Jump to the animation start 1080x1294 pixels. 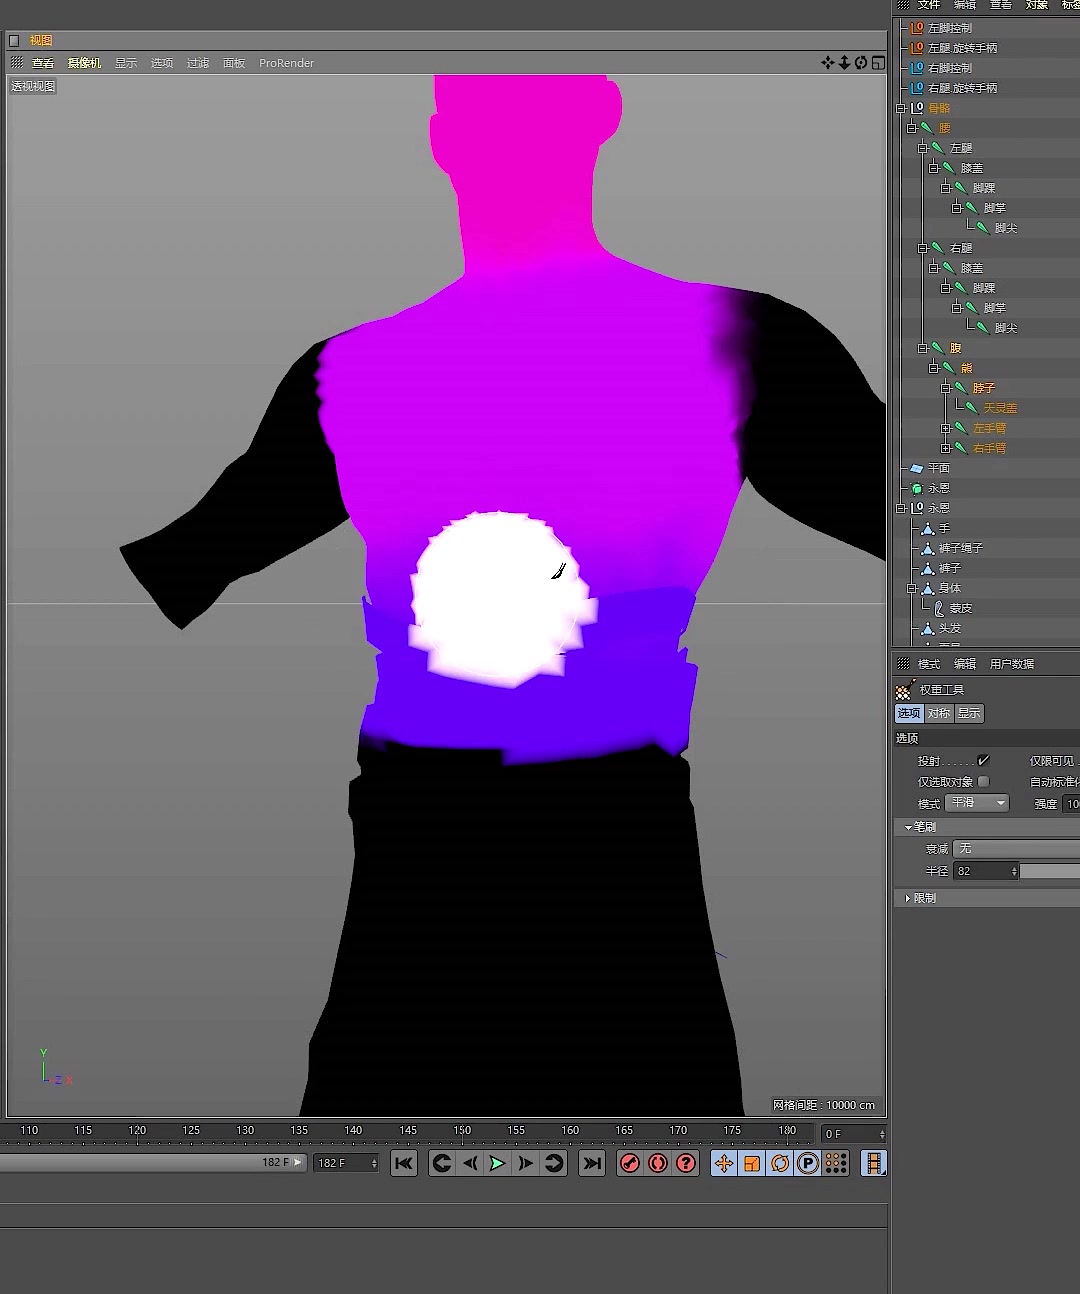point(404,1163)
